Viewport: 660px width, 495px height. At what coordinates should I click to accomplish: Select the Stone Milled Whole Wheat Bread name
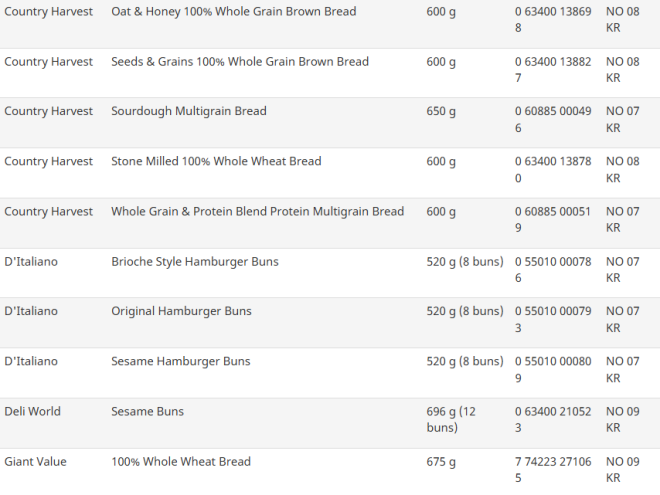point(216,162)
